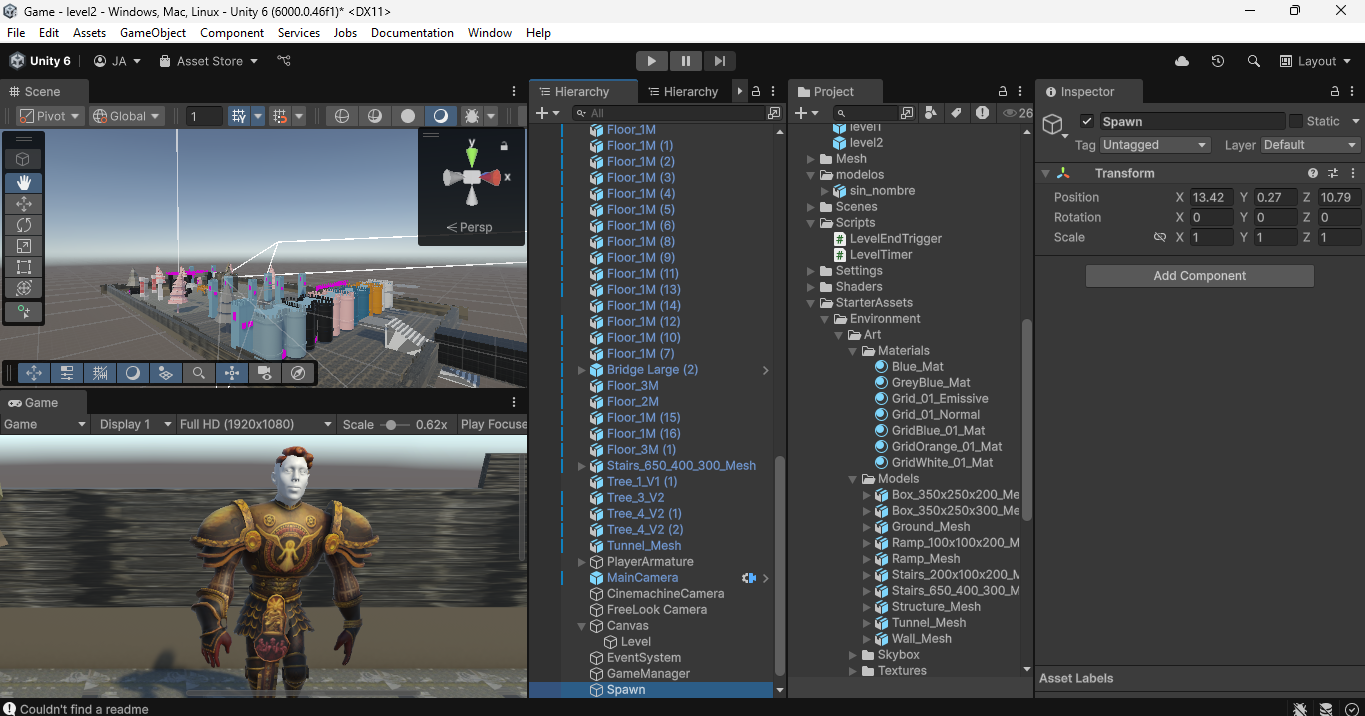
Task: Collapse the Canvas object in Hierarchy
Action: tap(582, 626)
